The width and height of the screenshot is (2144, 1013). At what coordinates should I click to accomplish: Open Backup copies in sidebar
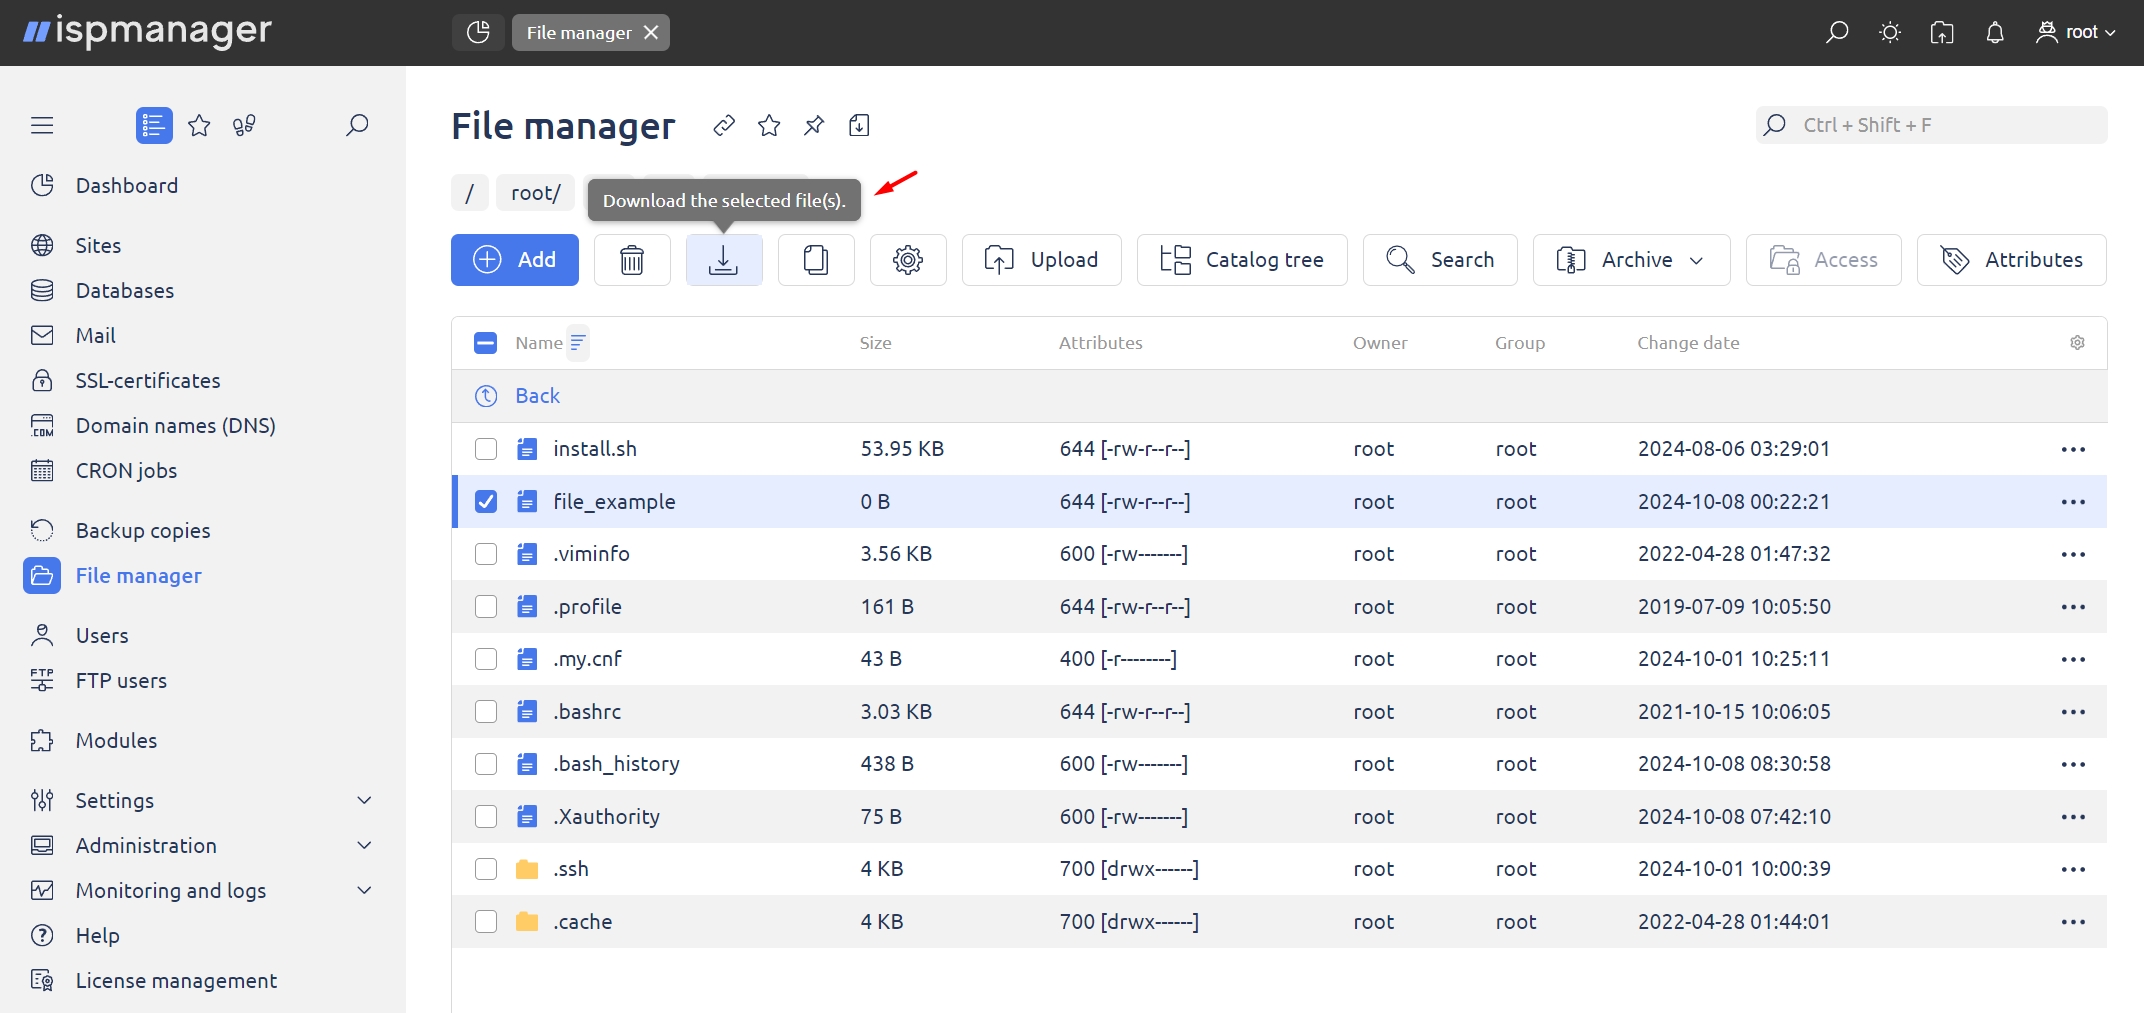[143, 530]
